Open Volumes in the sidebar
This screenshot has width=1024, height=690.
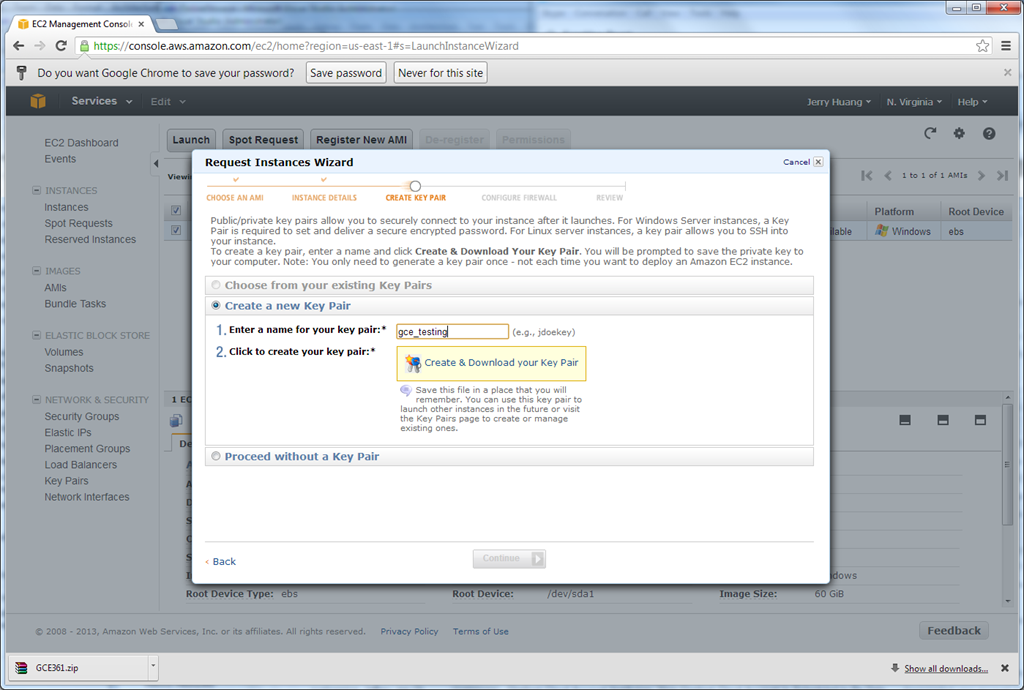(x=63, y=352)
